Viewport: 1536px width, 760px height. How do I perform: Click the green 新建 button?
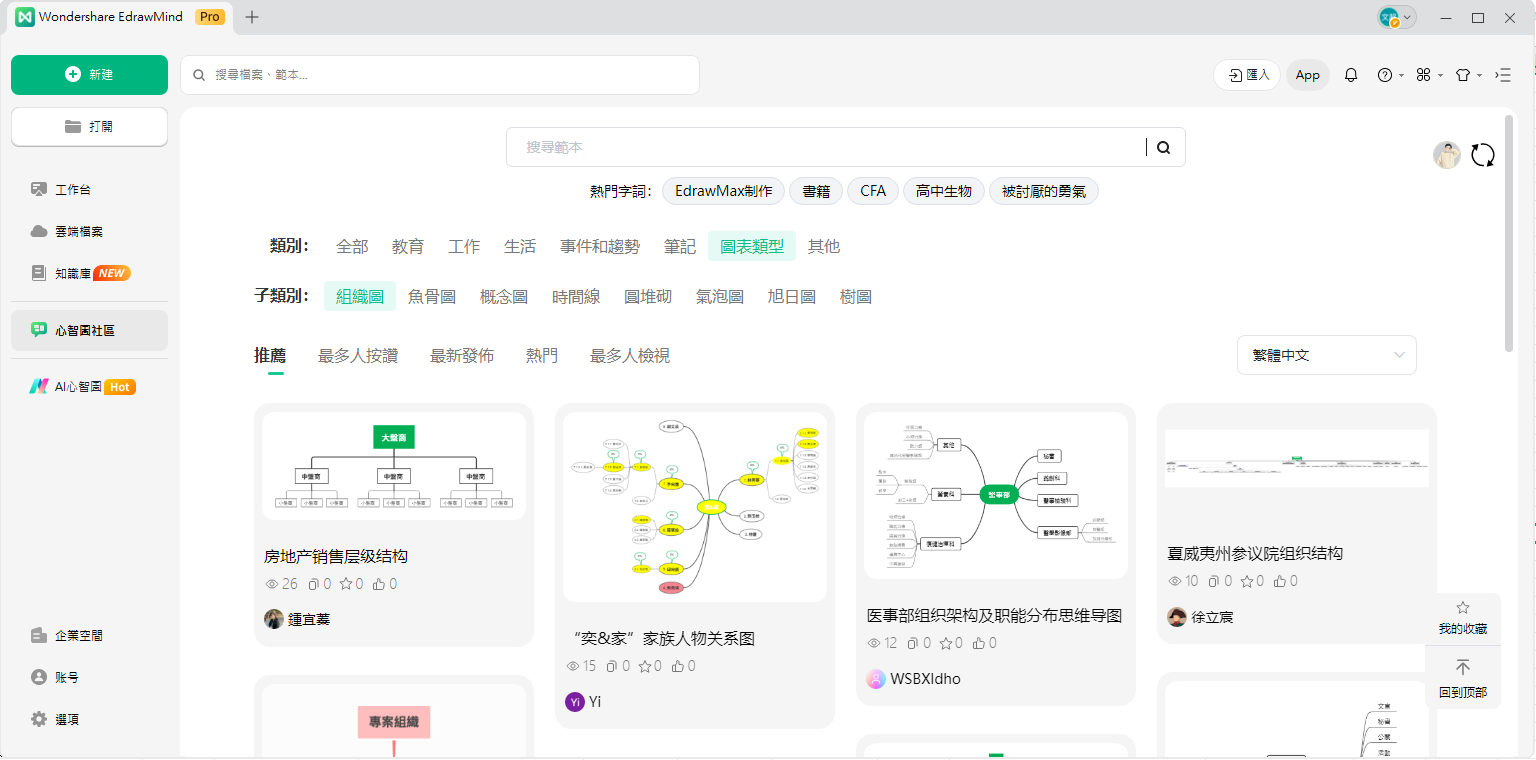[89, 75]
